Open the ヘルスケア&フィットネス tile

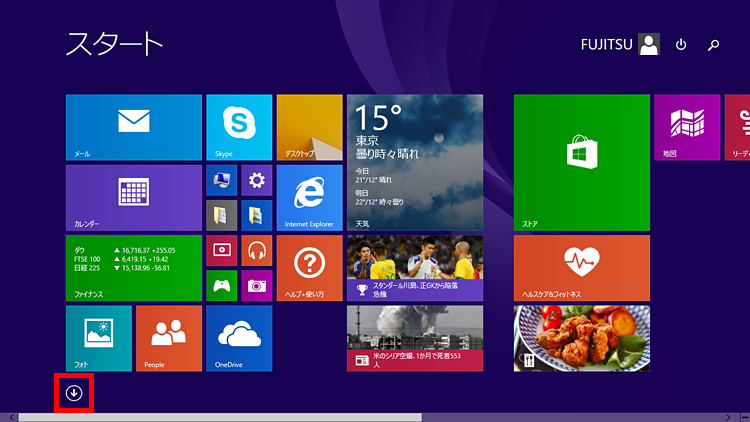(582, 268)
